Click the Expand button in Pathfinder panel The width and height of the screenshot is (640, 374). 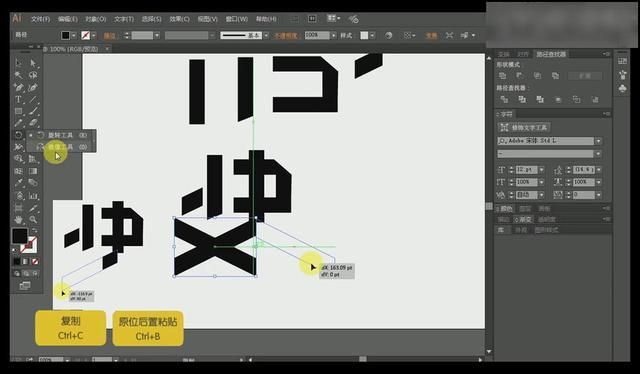[585, 76]
